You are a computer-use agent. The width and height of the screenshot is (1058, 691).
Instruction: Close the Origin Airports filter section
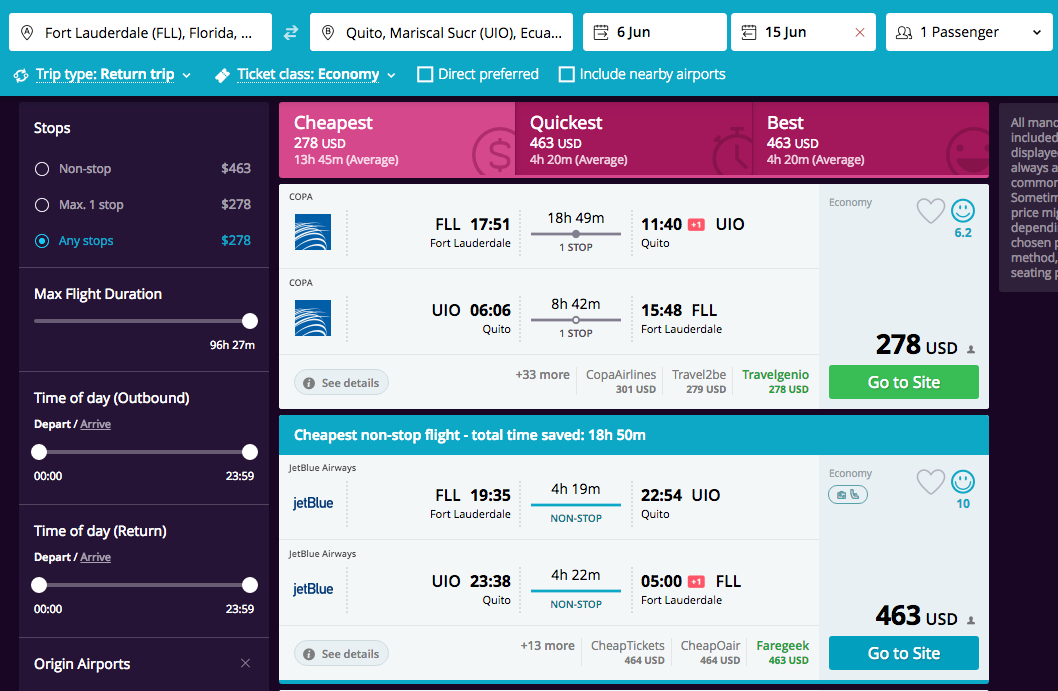pos(246,663)
